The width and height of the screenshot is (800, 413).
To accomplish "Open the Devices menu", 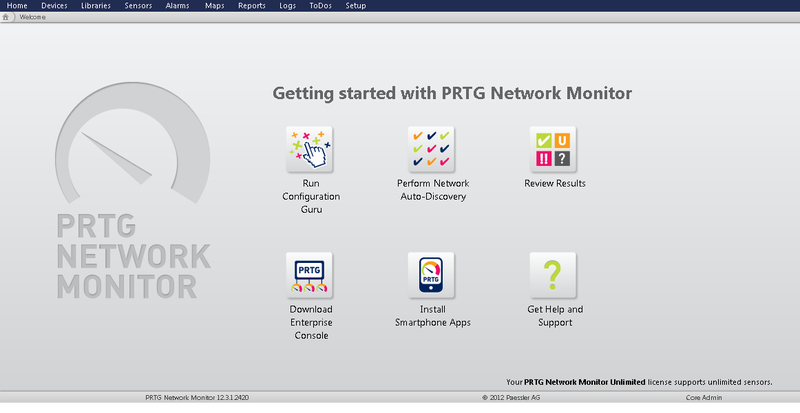I will point(54,6).
